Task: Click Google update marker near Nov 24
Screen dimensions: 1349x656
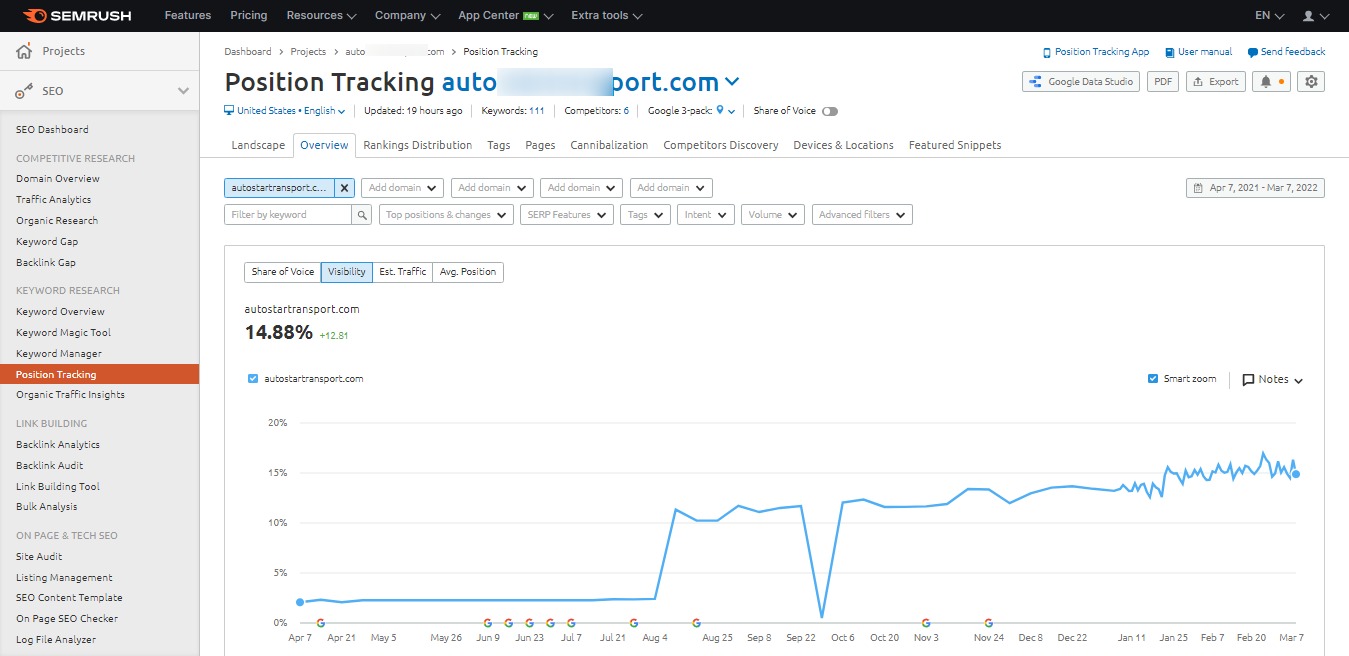Action: coord(988,623)
